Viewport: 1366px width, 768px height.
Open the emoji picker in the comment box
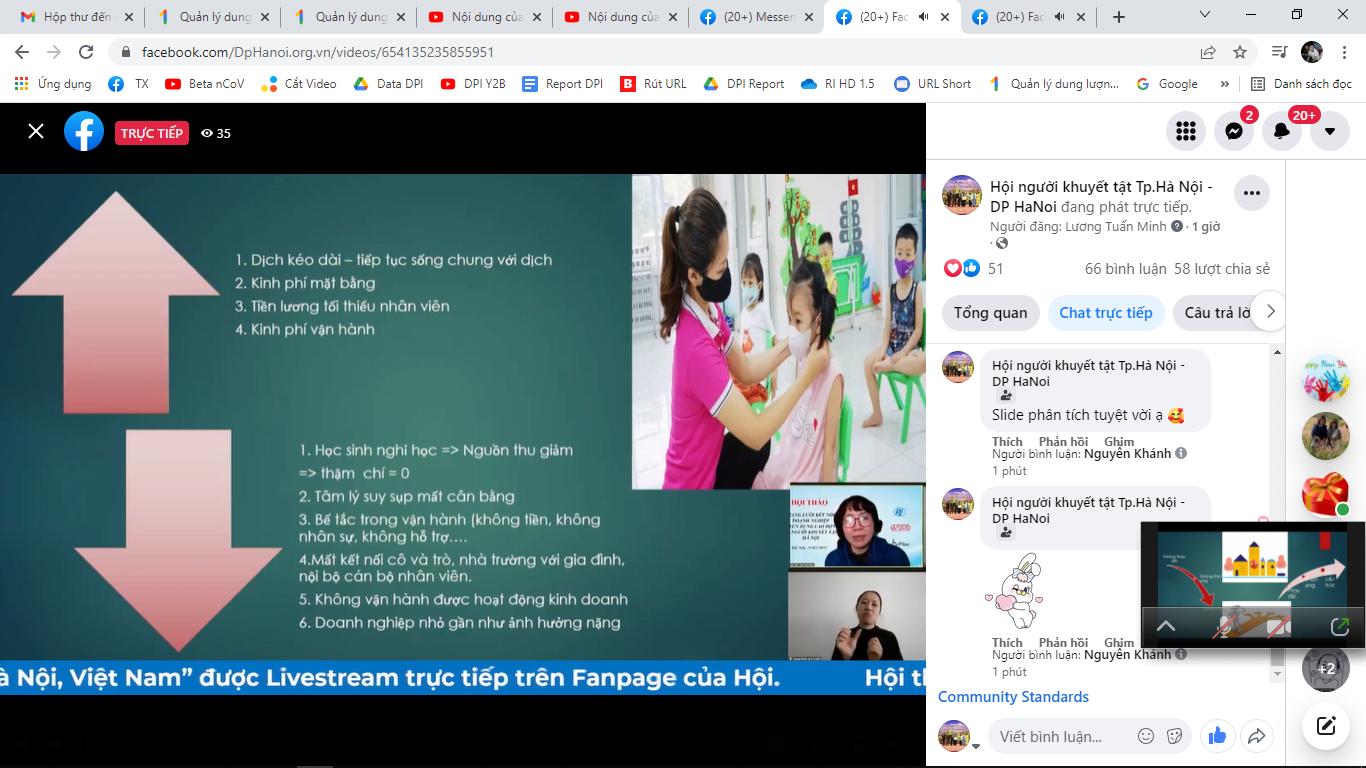click(x=1146, y=736)
